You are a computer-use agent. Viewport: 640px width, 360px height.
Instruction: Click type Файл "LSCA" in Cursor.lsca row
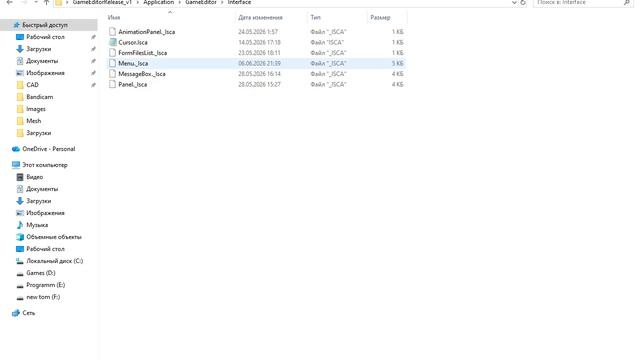click(327, 42)
